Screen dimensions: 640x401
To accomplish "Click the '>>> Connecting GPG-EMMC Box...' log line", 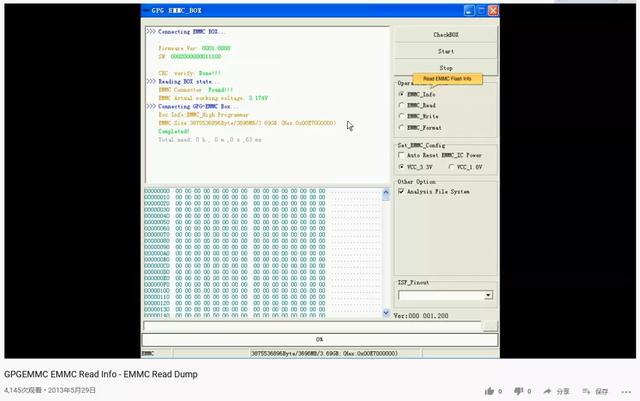I will click(192, 106).
